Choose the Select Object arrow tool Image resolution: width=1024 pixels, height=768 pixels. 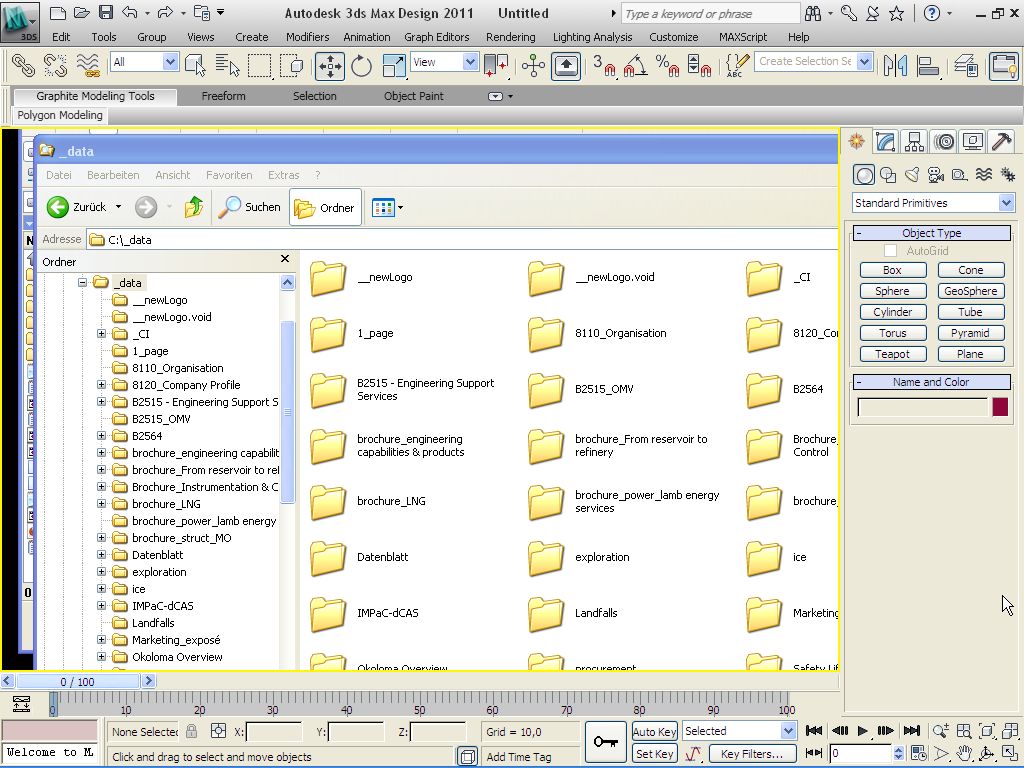(195, 65)
